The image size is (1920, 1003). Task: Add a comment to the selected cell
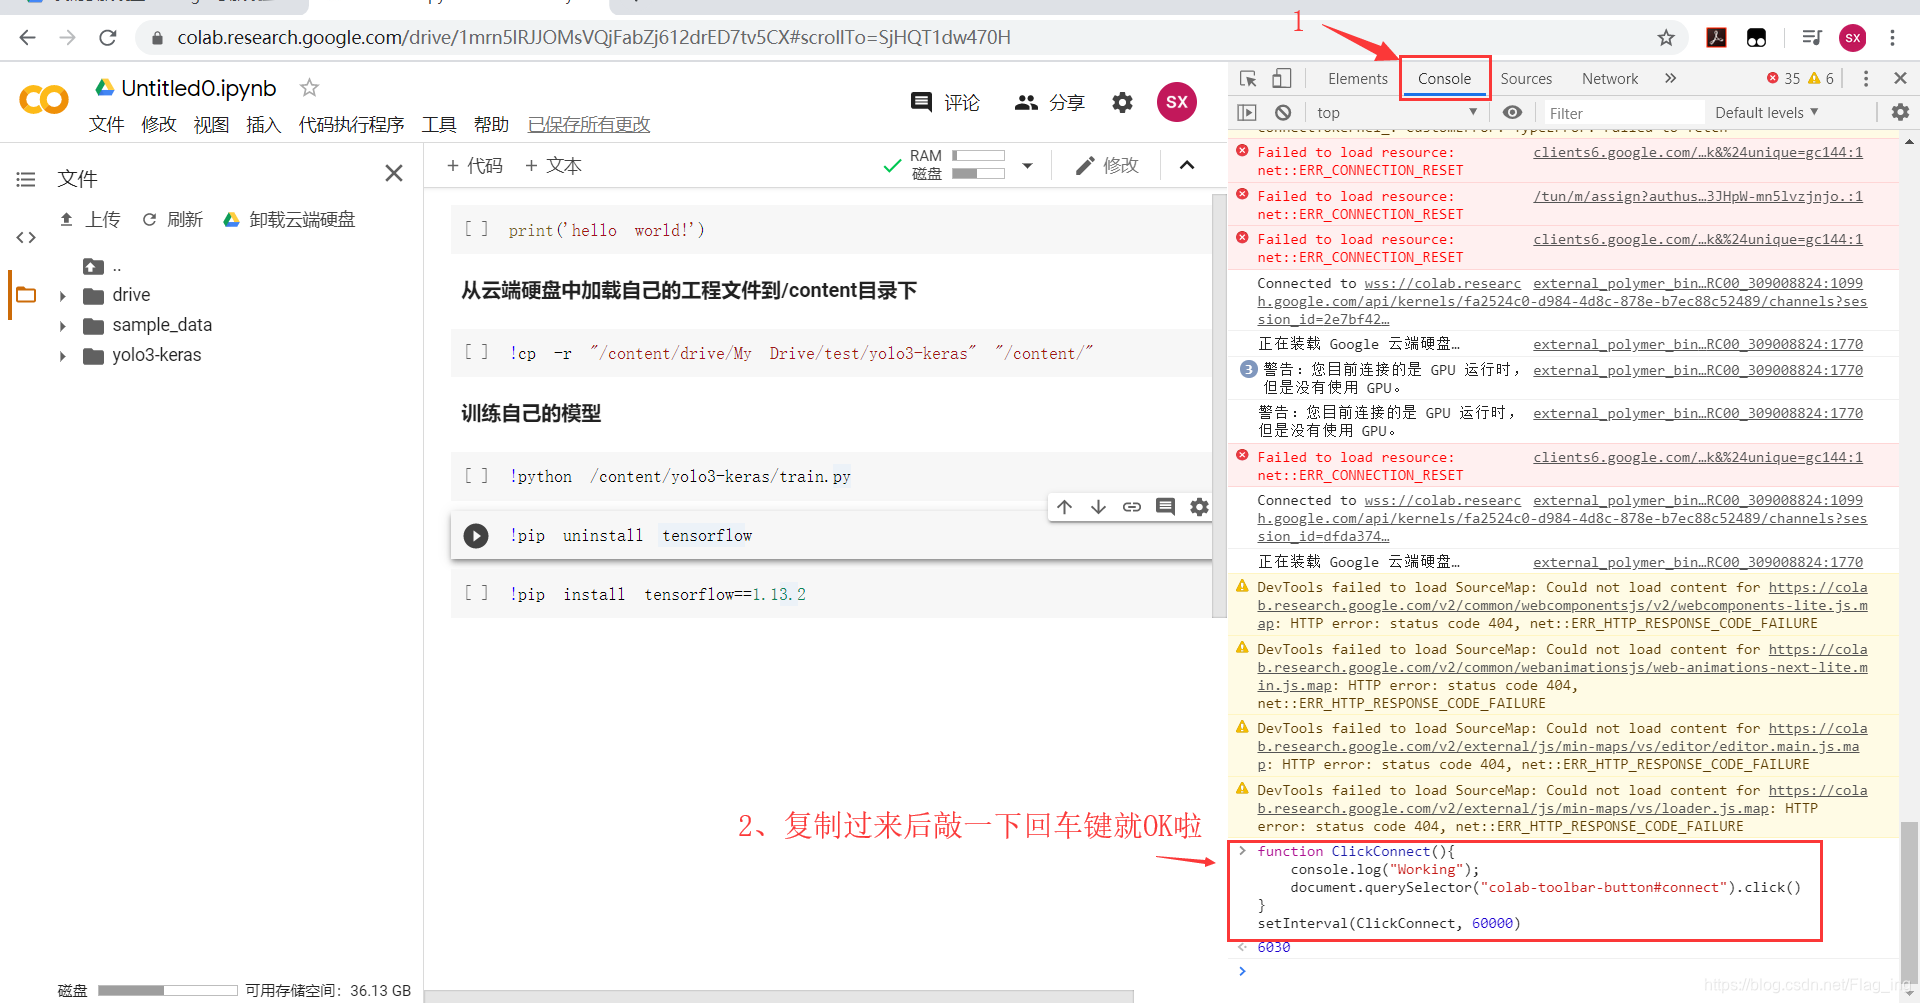1166,507
